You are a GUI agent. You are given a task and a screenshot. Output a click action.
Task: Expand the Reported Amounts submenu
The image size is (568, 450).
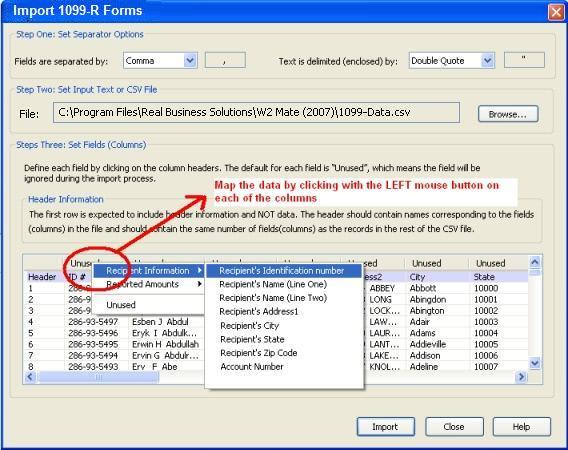click(x=150, y=284)
